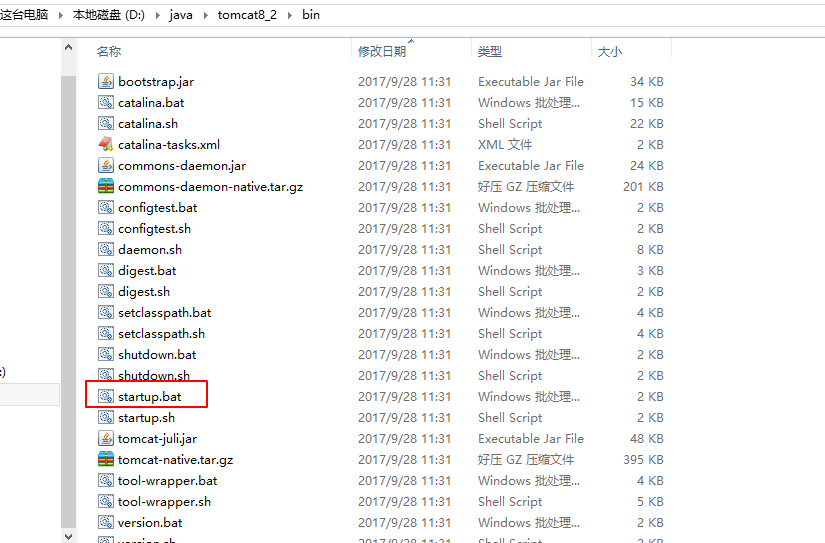Click the 34 KB size of bootstrap.jar
The width and height of the screenshot is (825, 543).
[x=647, y=82]
